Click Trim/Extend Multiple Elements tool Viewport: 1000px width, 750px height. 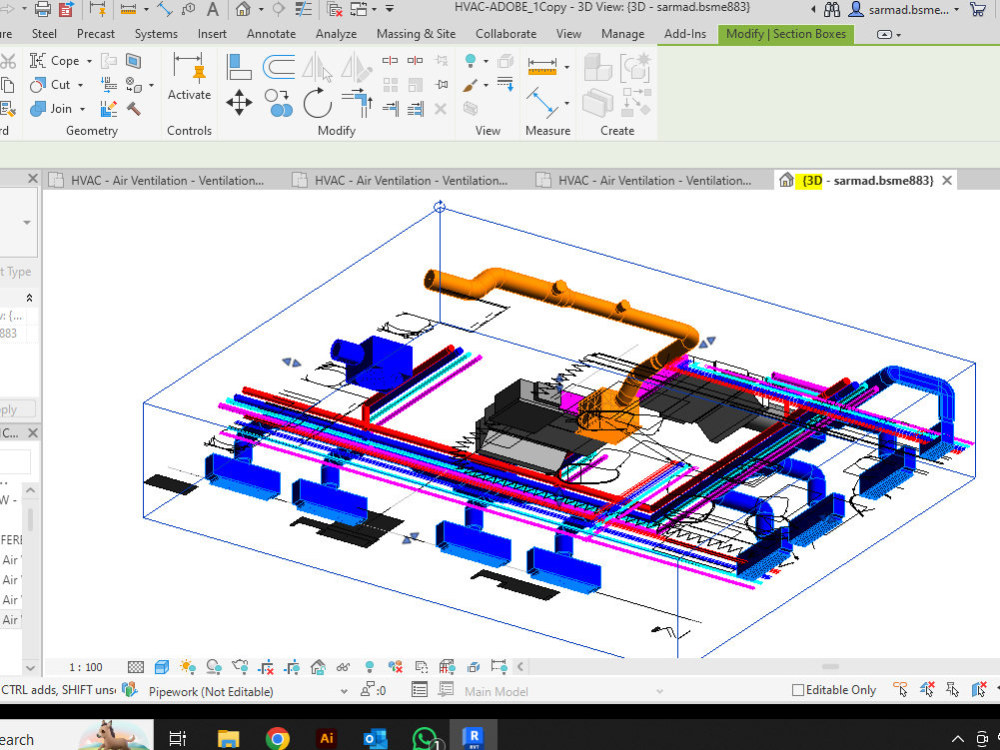415,109
